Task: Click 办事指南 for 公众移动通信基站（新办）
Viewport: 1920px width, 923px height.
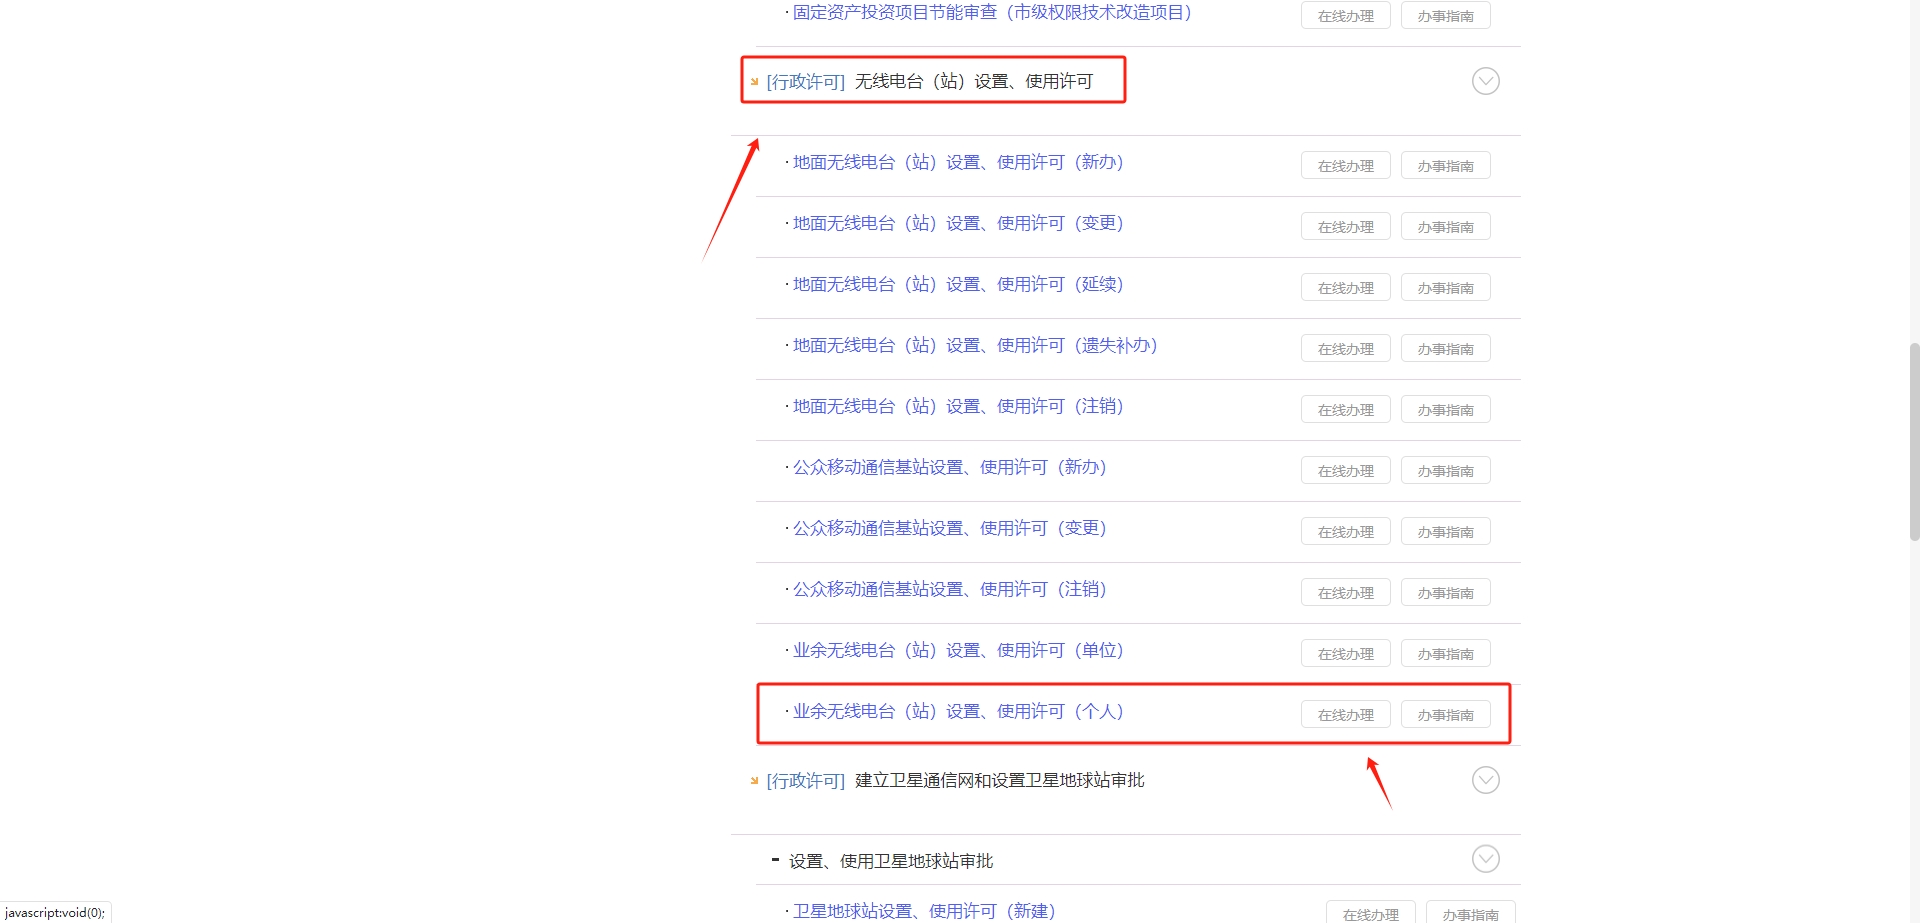Action: (1445, 471)
